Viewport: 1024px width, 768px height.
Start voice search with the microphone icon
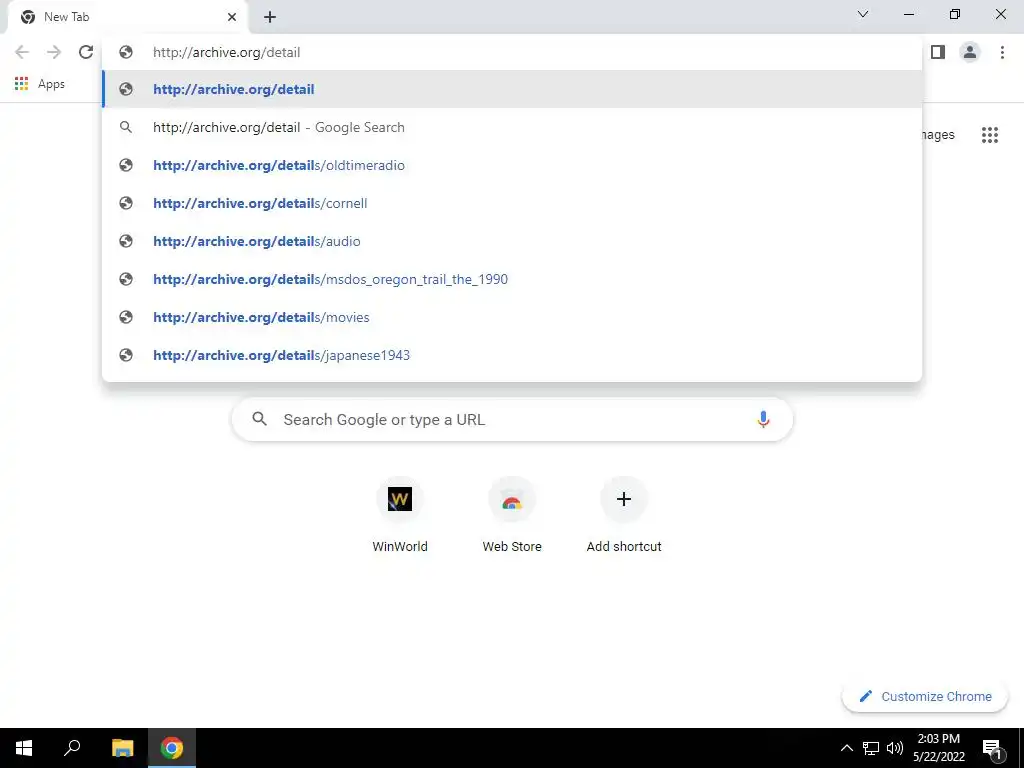763,419
